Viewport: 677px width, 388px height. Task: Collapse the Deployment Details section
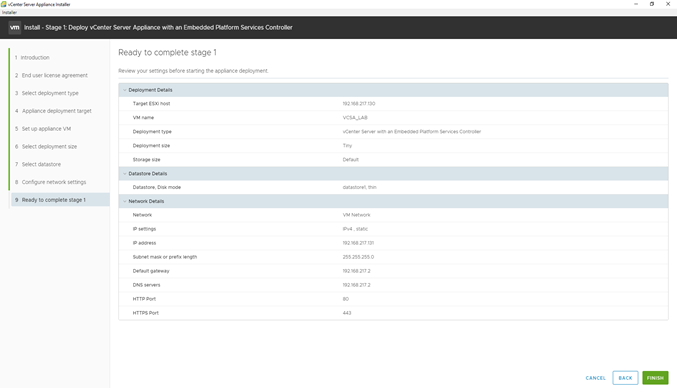pyautogui.click(x=125, y=90)
